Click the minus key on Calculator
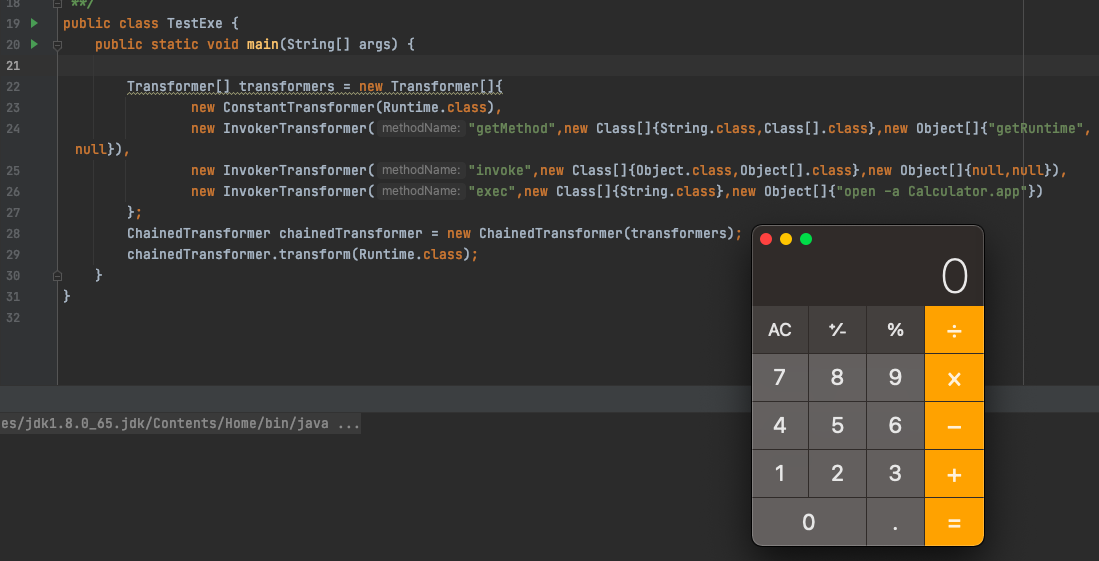Image resolution: width=1099 pixels, height=561 pixels. point(954,426)
